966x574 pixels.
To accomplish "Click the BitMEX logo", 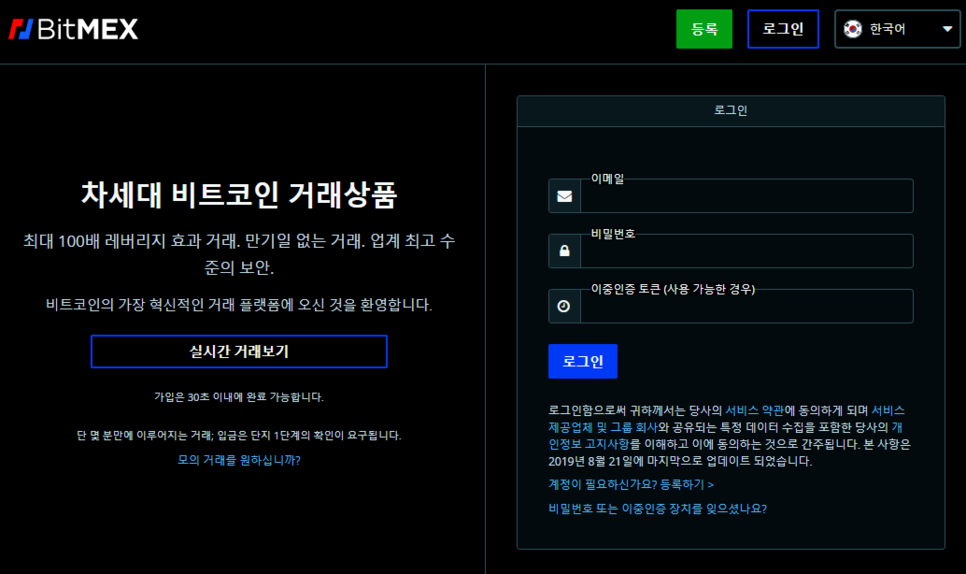I will [x=73, y=29].
